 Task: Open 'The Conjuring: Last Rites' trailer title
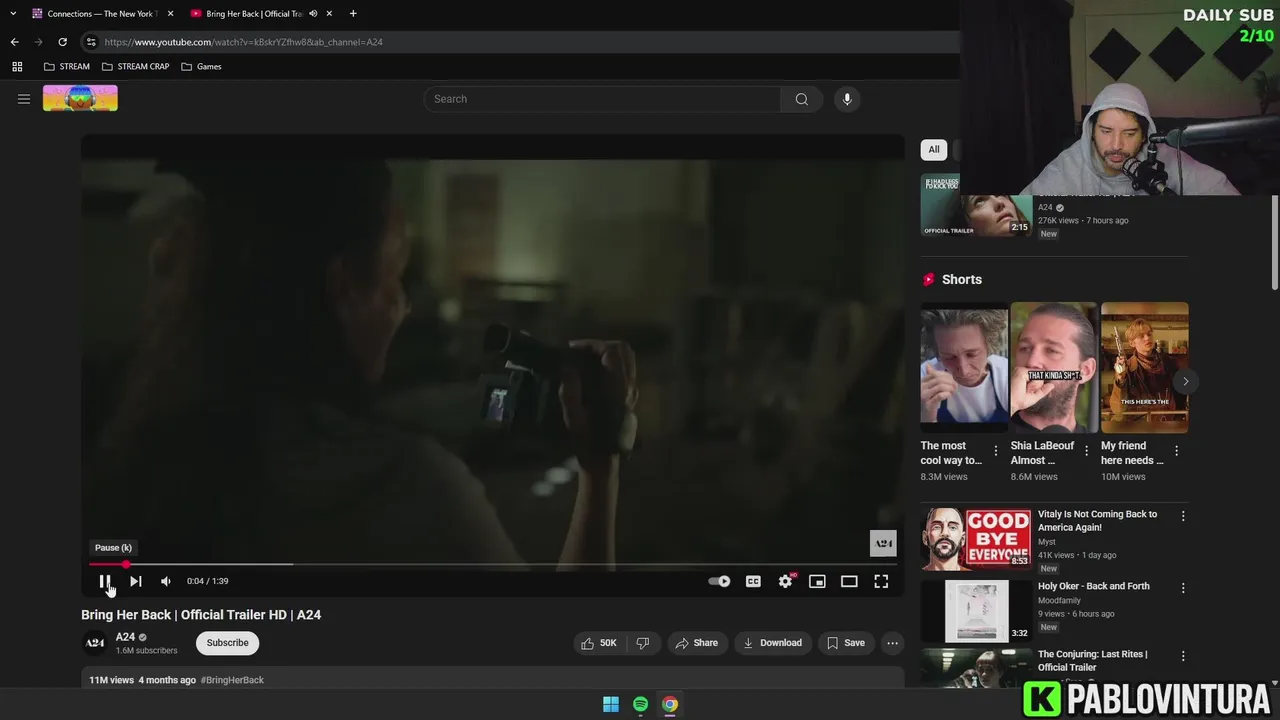(1092, 661)
